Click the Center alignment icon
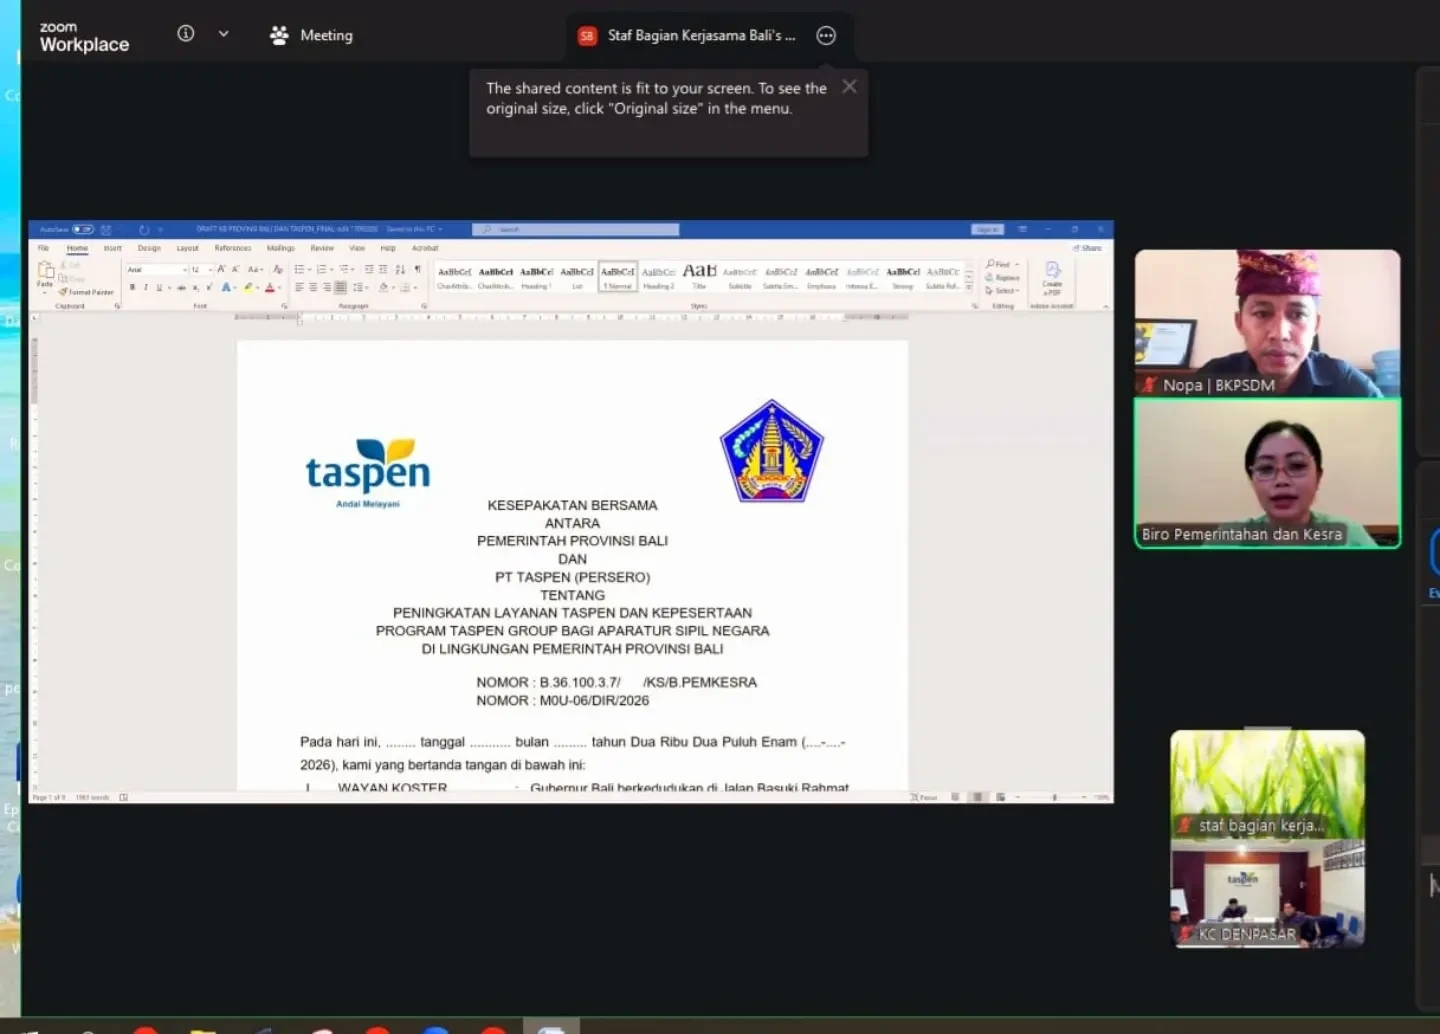The width and height of the screenshot is (1440, 1034). (x=313, y=287)
